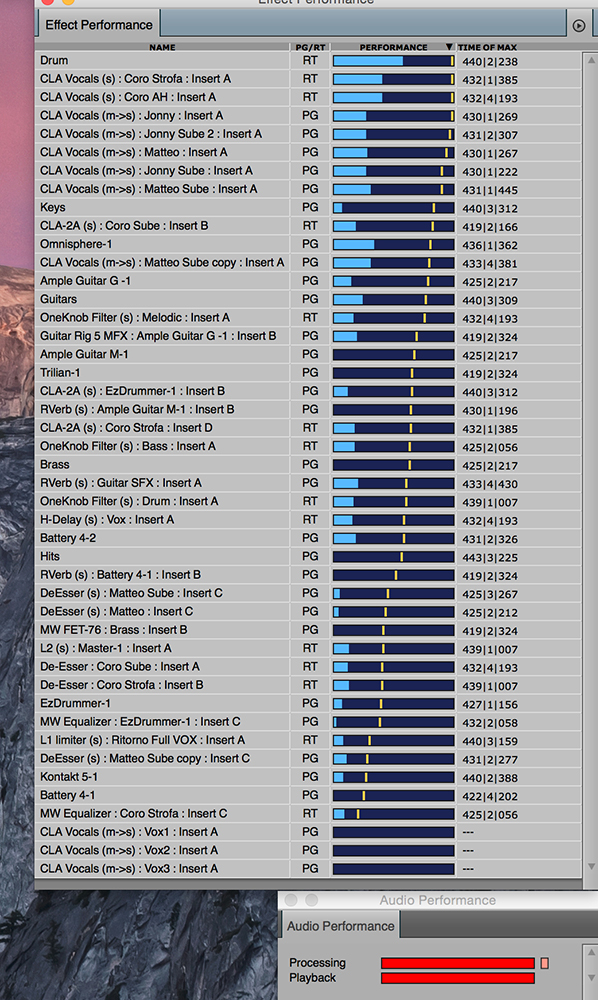The height and width of the screenshot is (1000, 598).
Task: Click the RT cell in the Drum row
Action: click(x=310, y=61)
